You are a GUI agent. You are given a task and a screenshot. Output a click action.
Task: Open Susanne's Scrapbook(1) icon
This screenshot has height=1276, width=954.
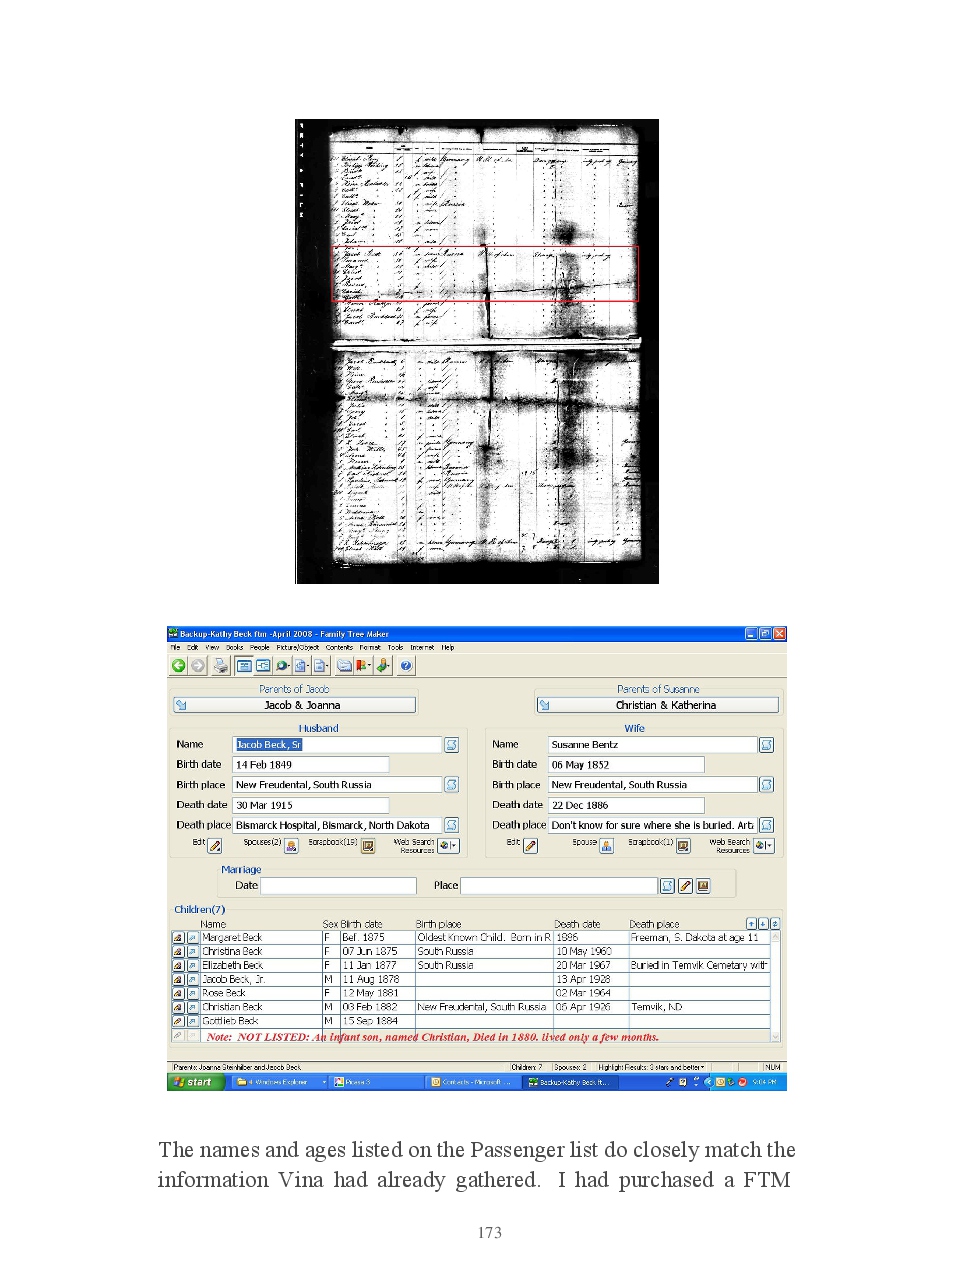coord(683,846)
